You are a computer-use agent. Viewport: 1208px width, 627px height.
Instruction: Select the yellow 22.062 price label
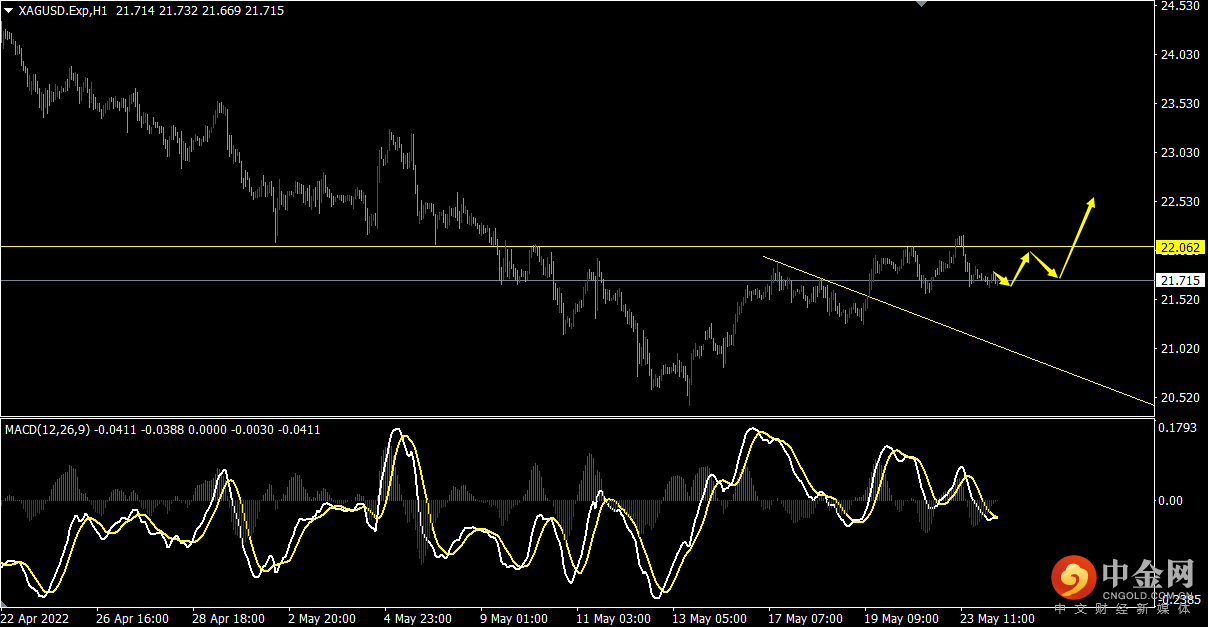point(1179,247)
